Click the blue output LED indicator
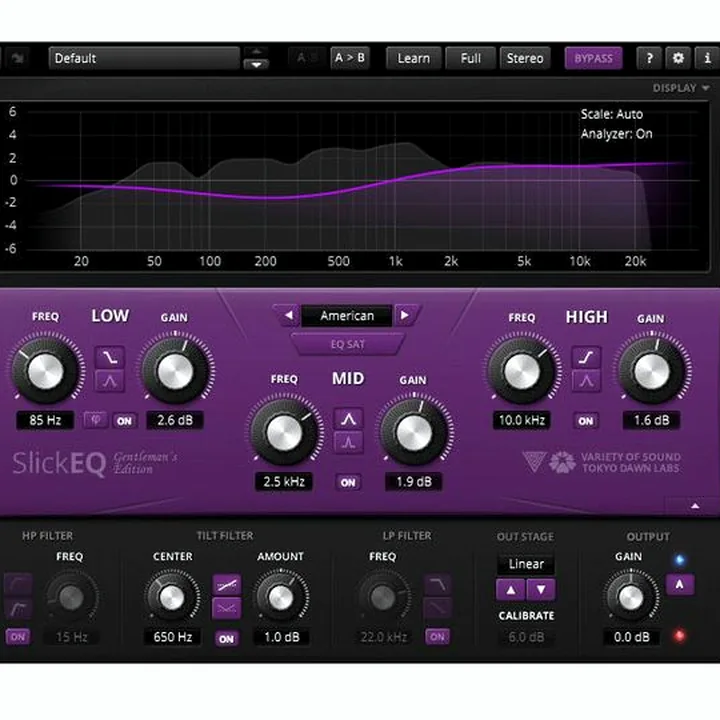Screen dimensions: 720x720 [680, 560]
